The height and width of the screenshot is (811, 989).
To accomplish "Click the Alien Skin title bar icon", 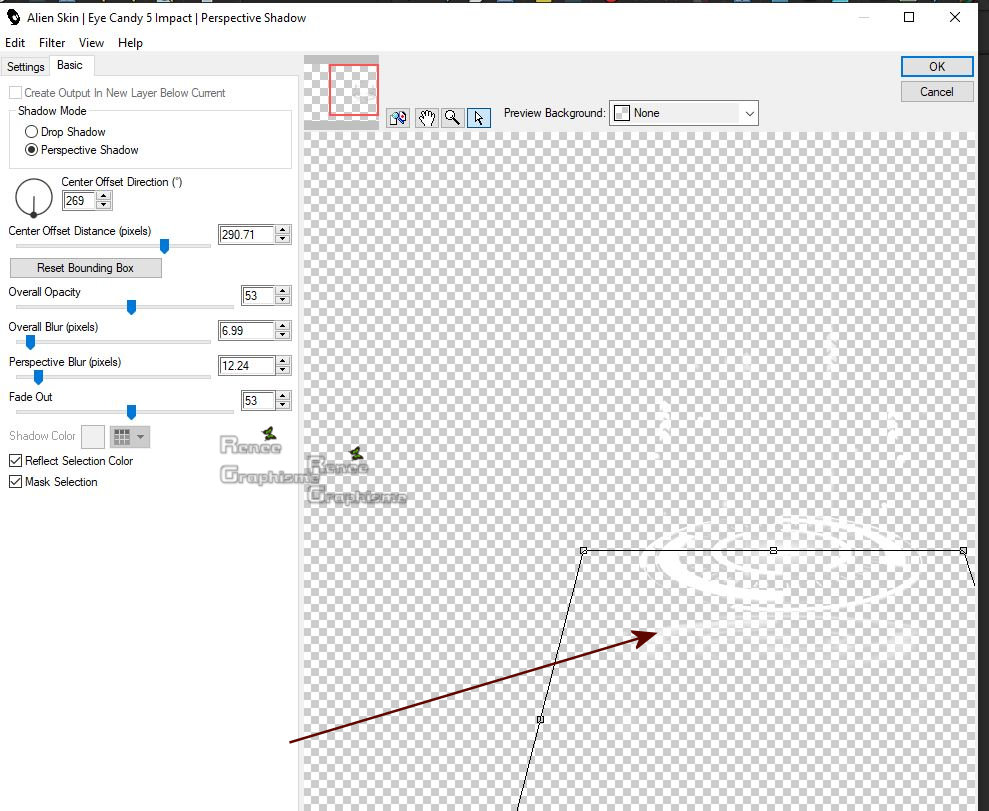I will (13, 17).
